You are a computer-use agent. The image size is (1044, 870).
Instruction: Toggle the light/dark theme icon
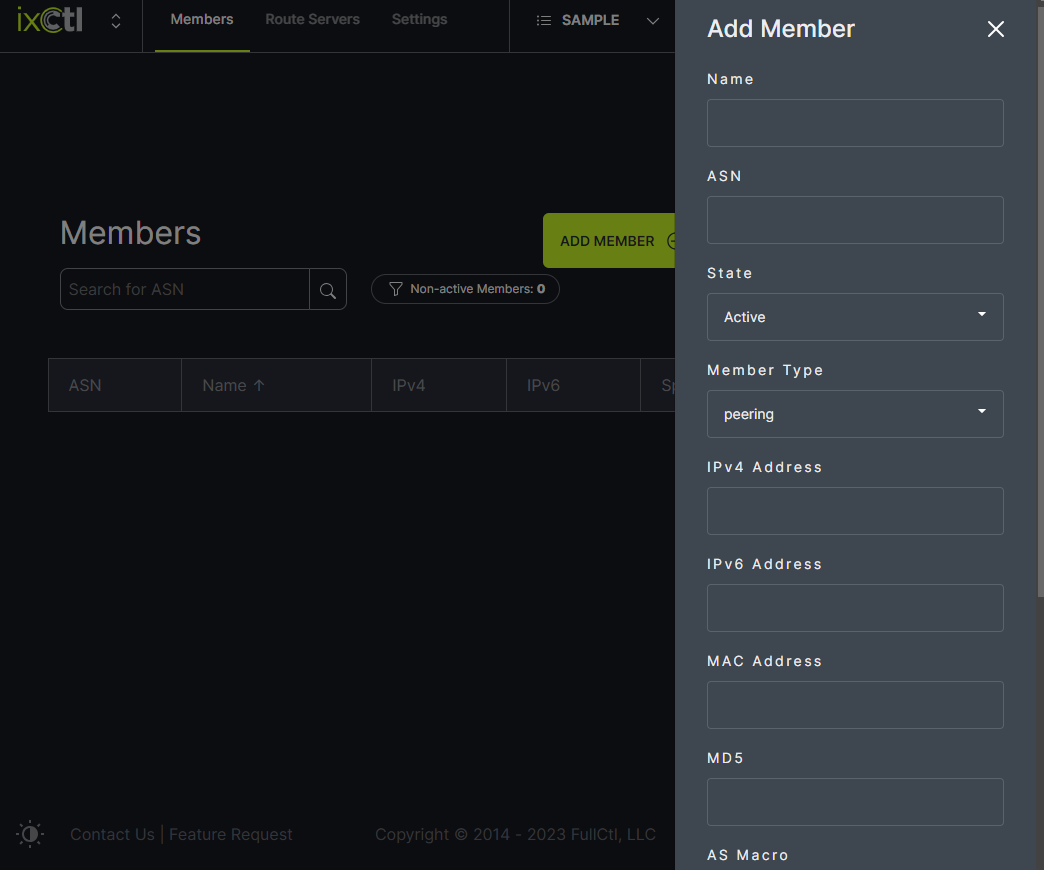pos(30,834)
